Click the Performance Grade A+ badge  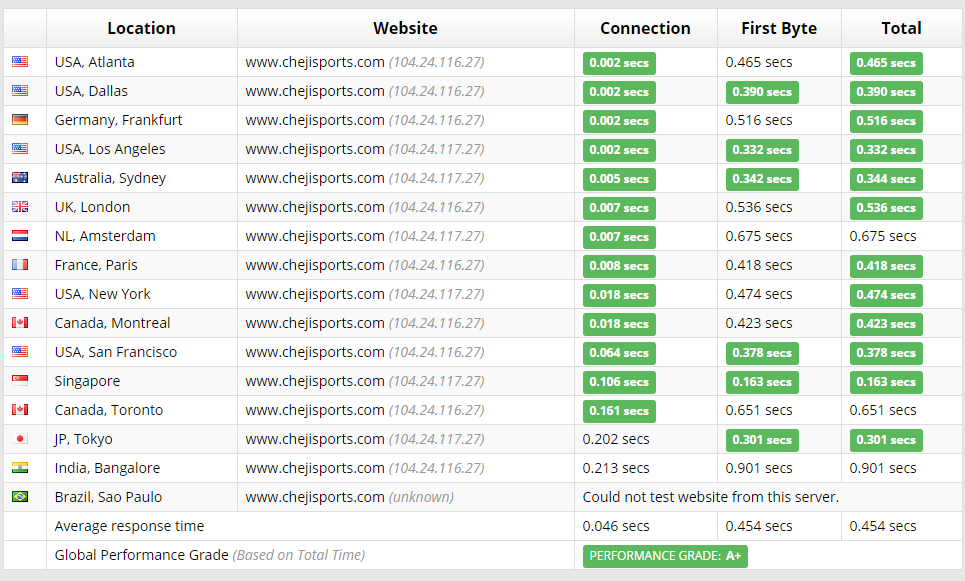tap(665, 556)
